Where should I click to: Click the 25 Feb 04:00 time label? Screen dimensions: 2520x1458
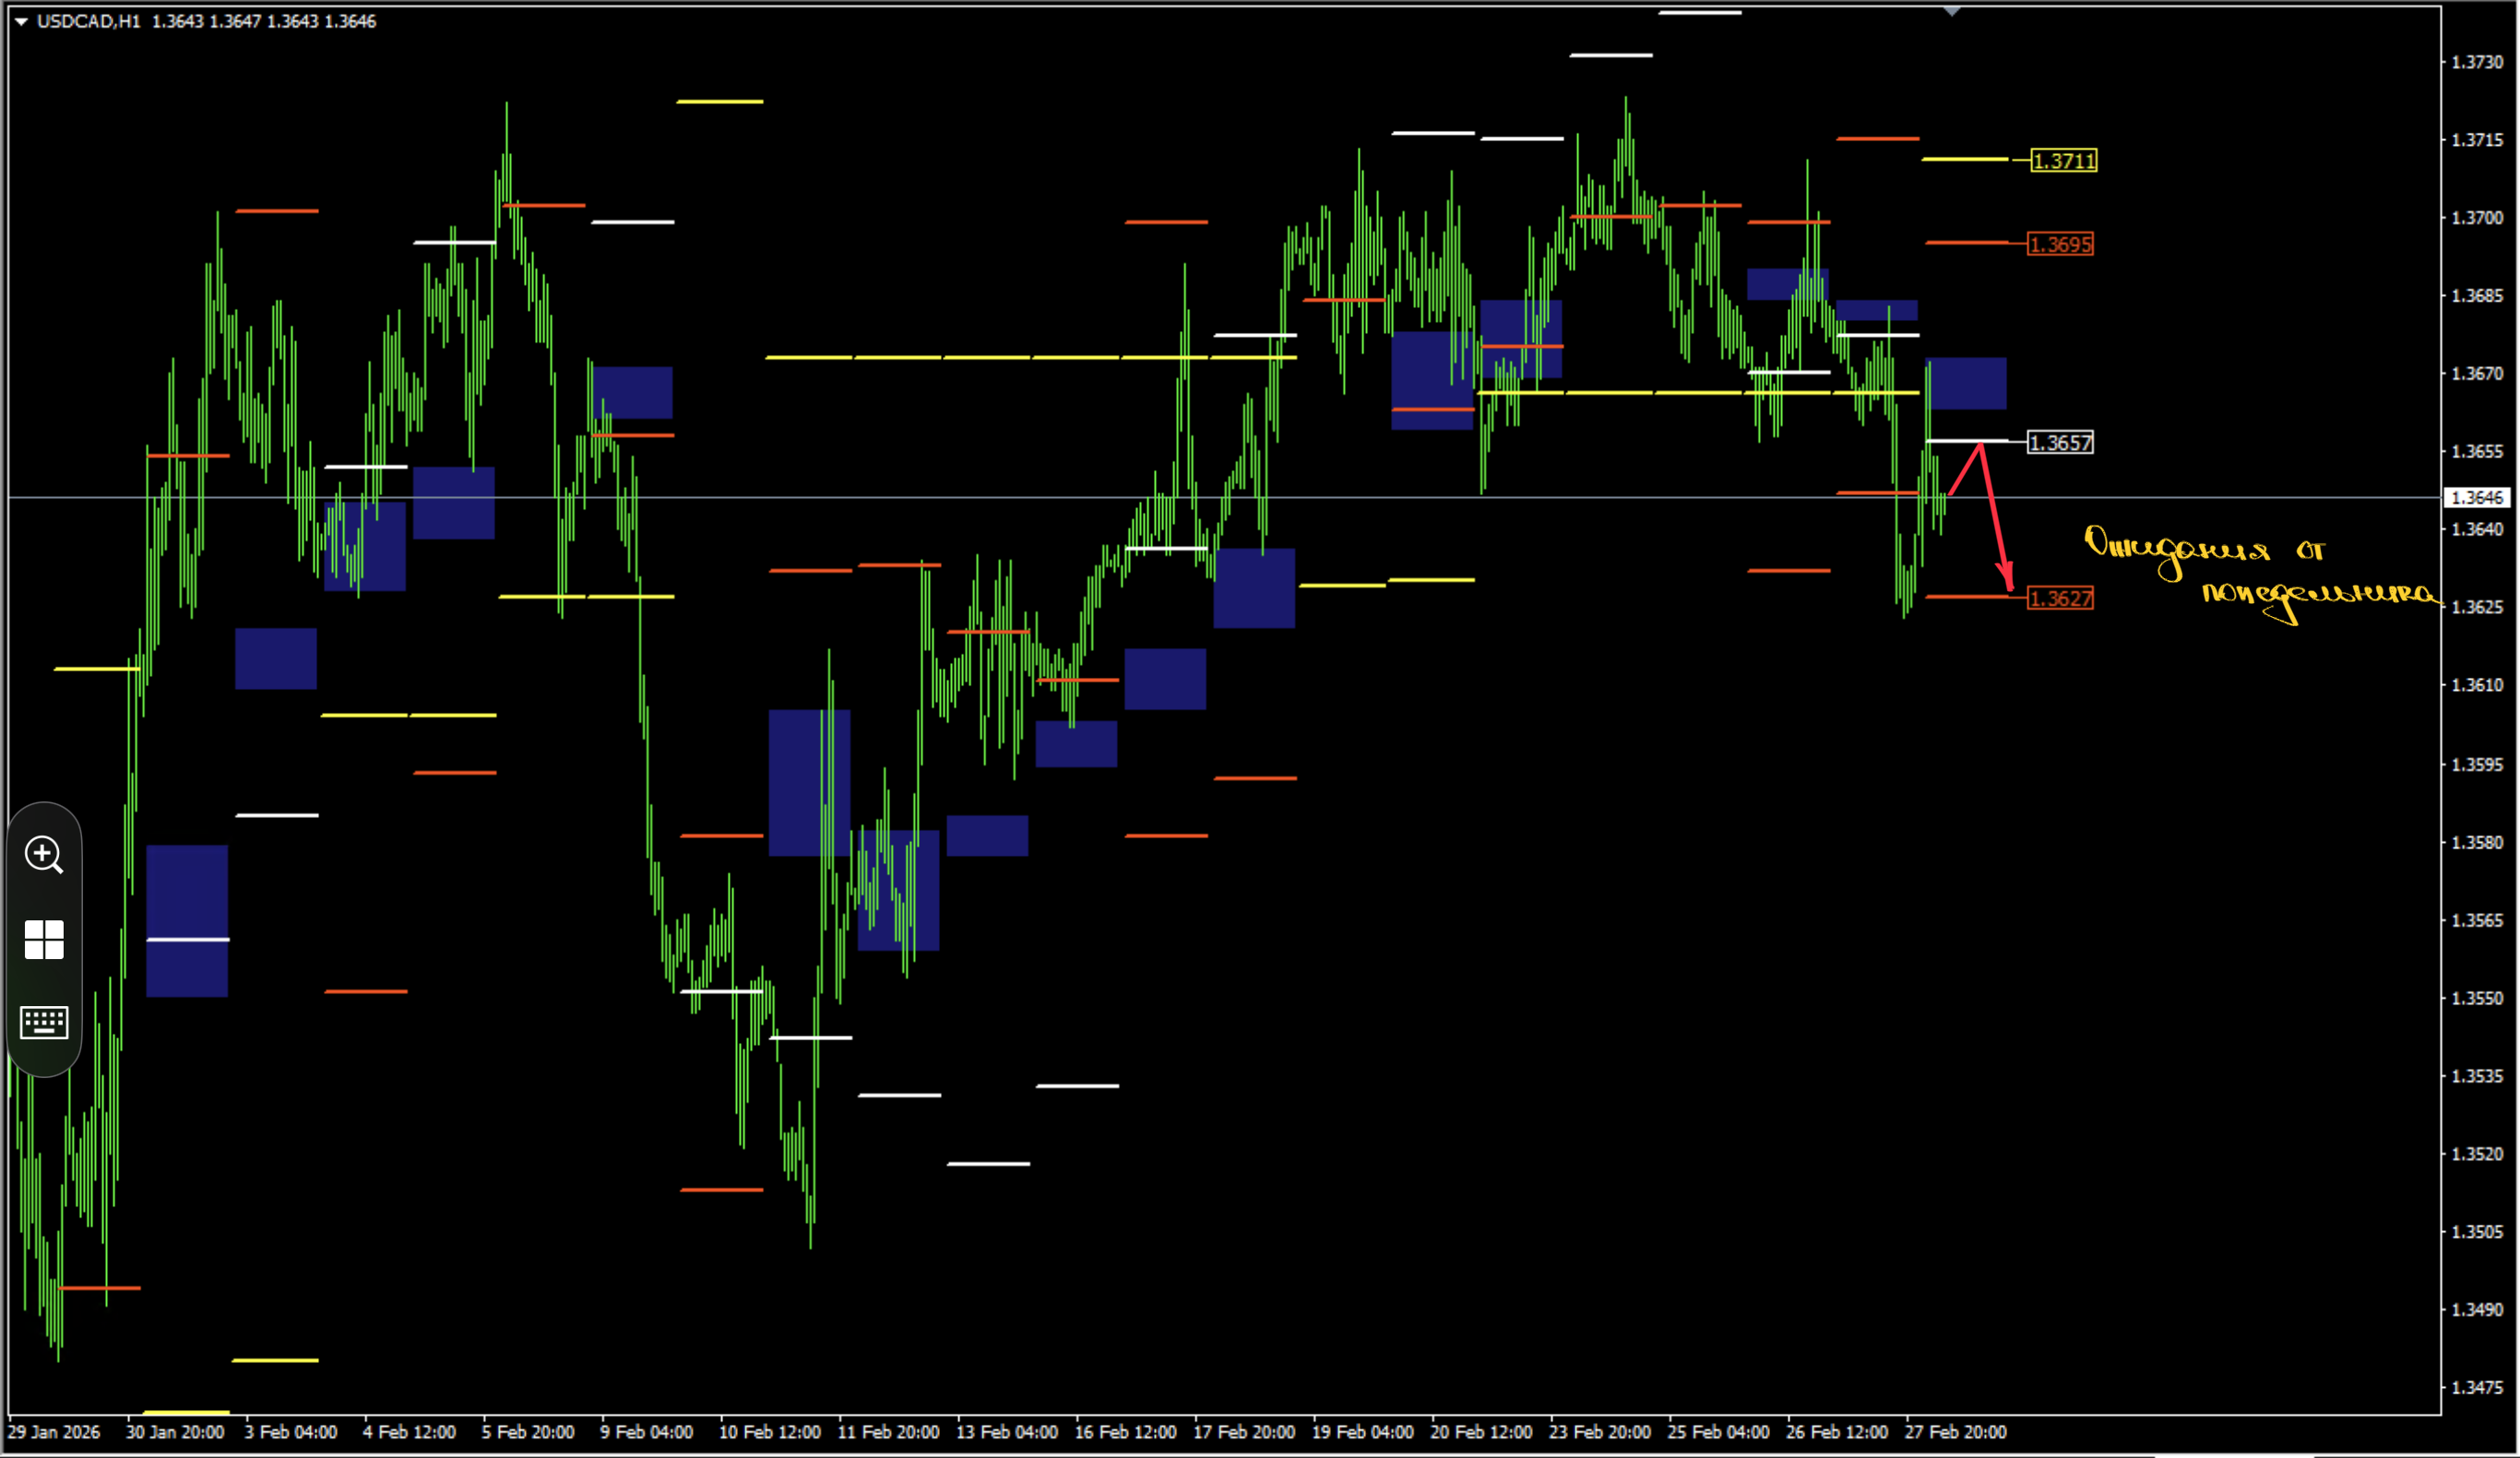click(x=1718, y=1432)
